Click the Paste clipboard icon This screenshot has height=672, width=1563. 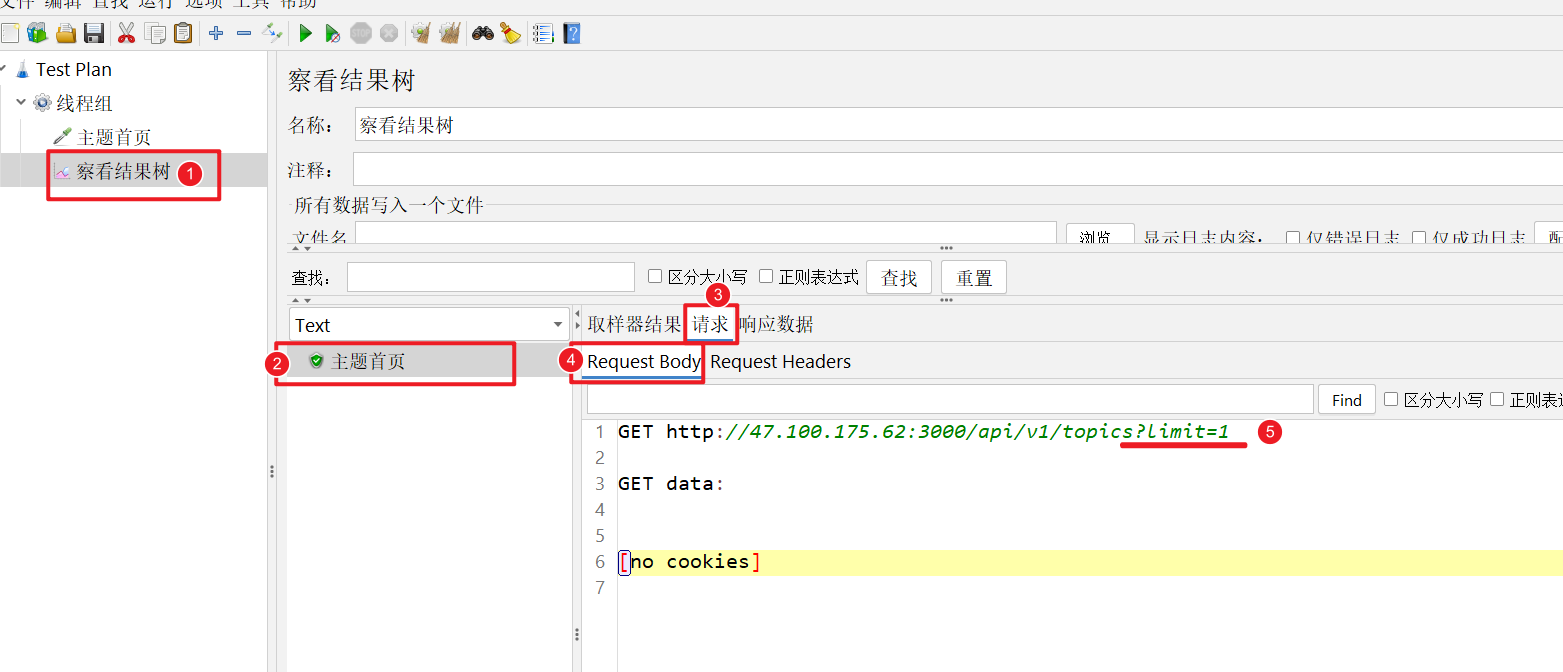(183, 33)
